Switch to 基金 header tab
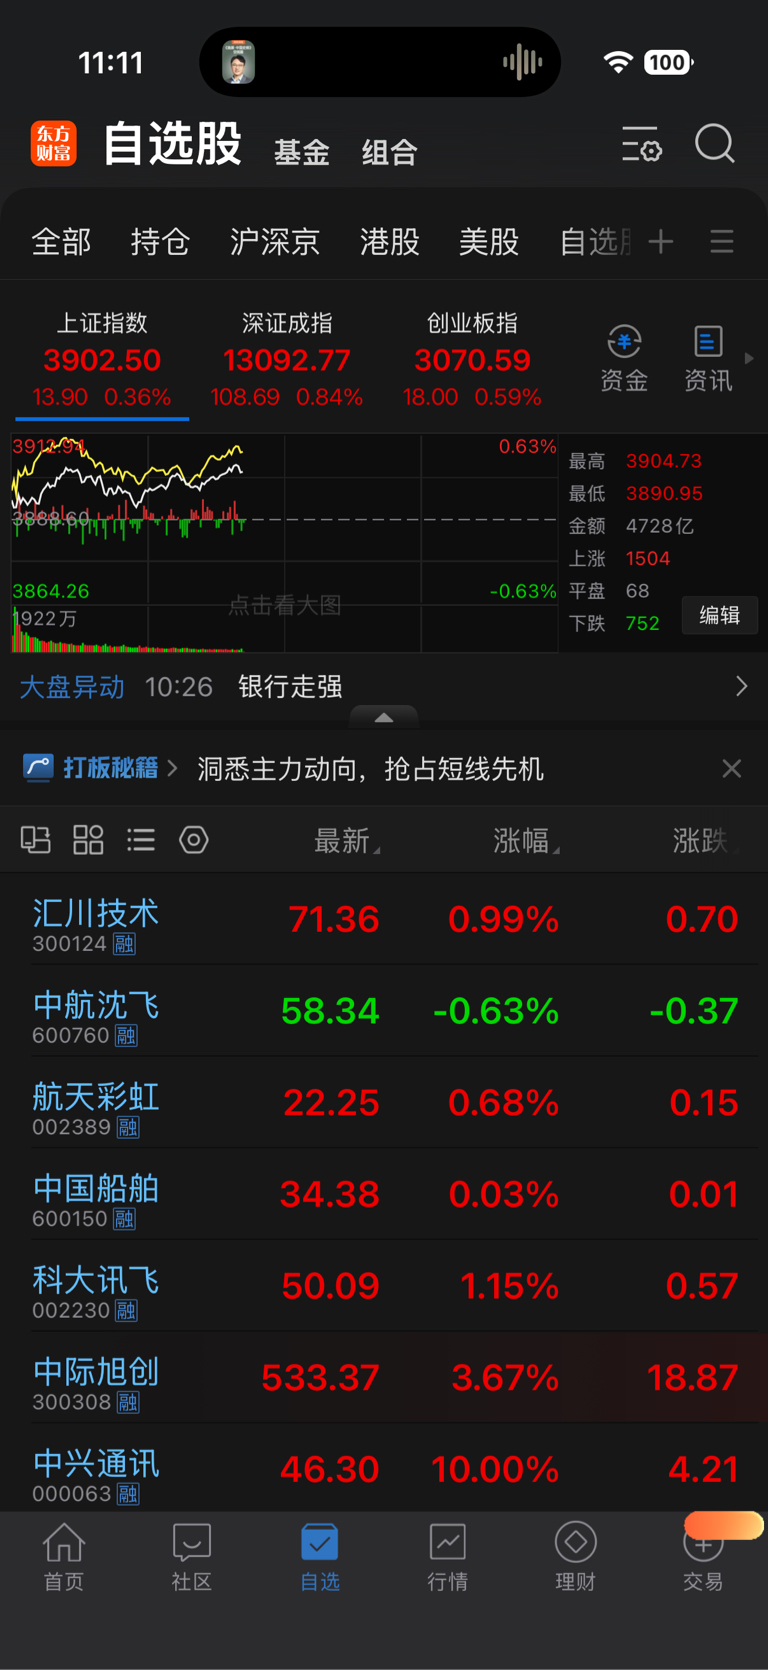The height and width of the screenshot is (1670, 768). (x=302, y=152)
